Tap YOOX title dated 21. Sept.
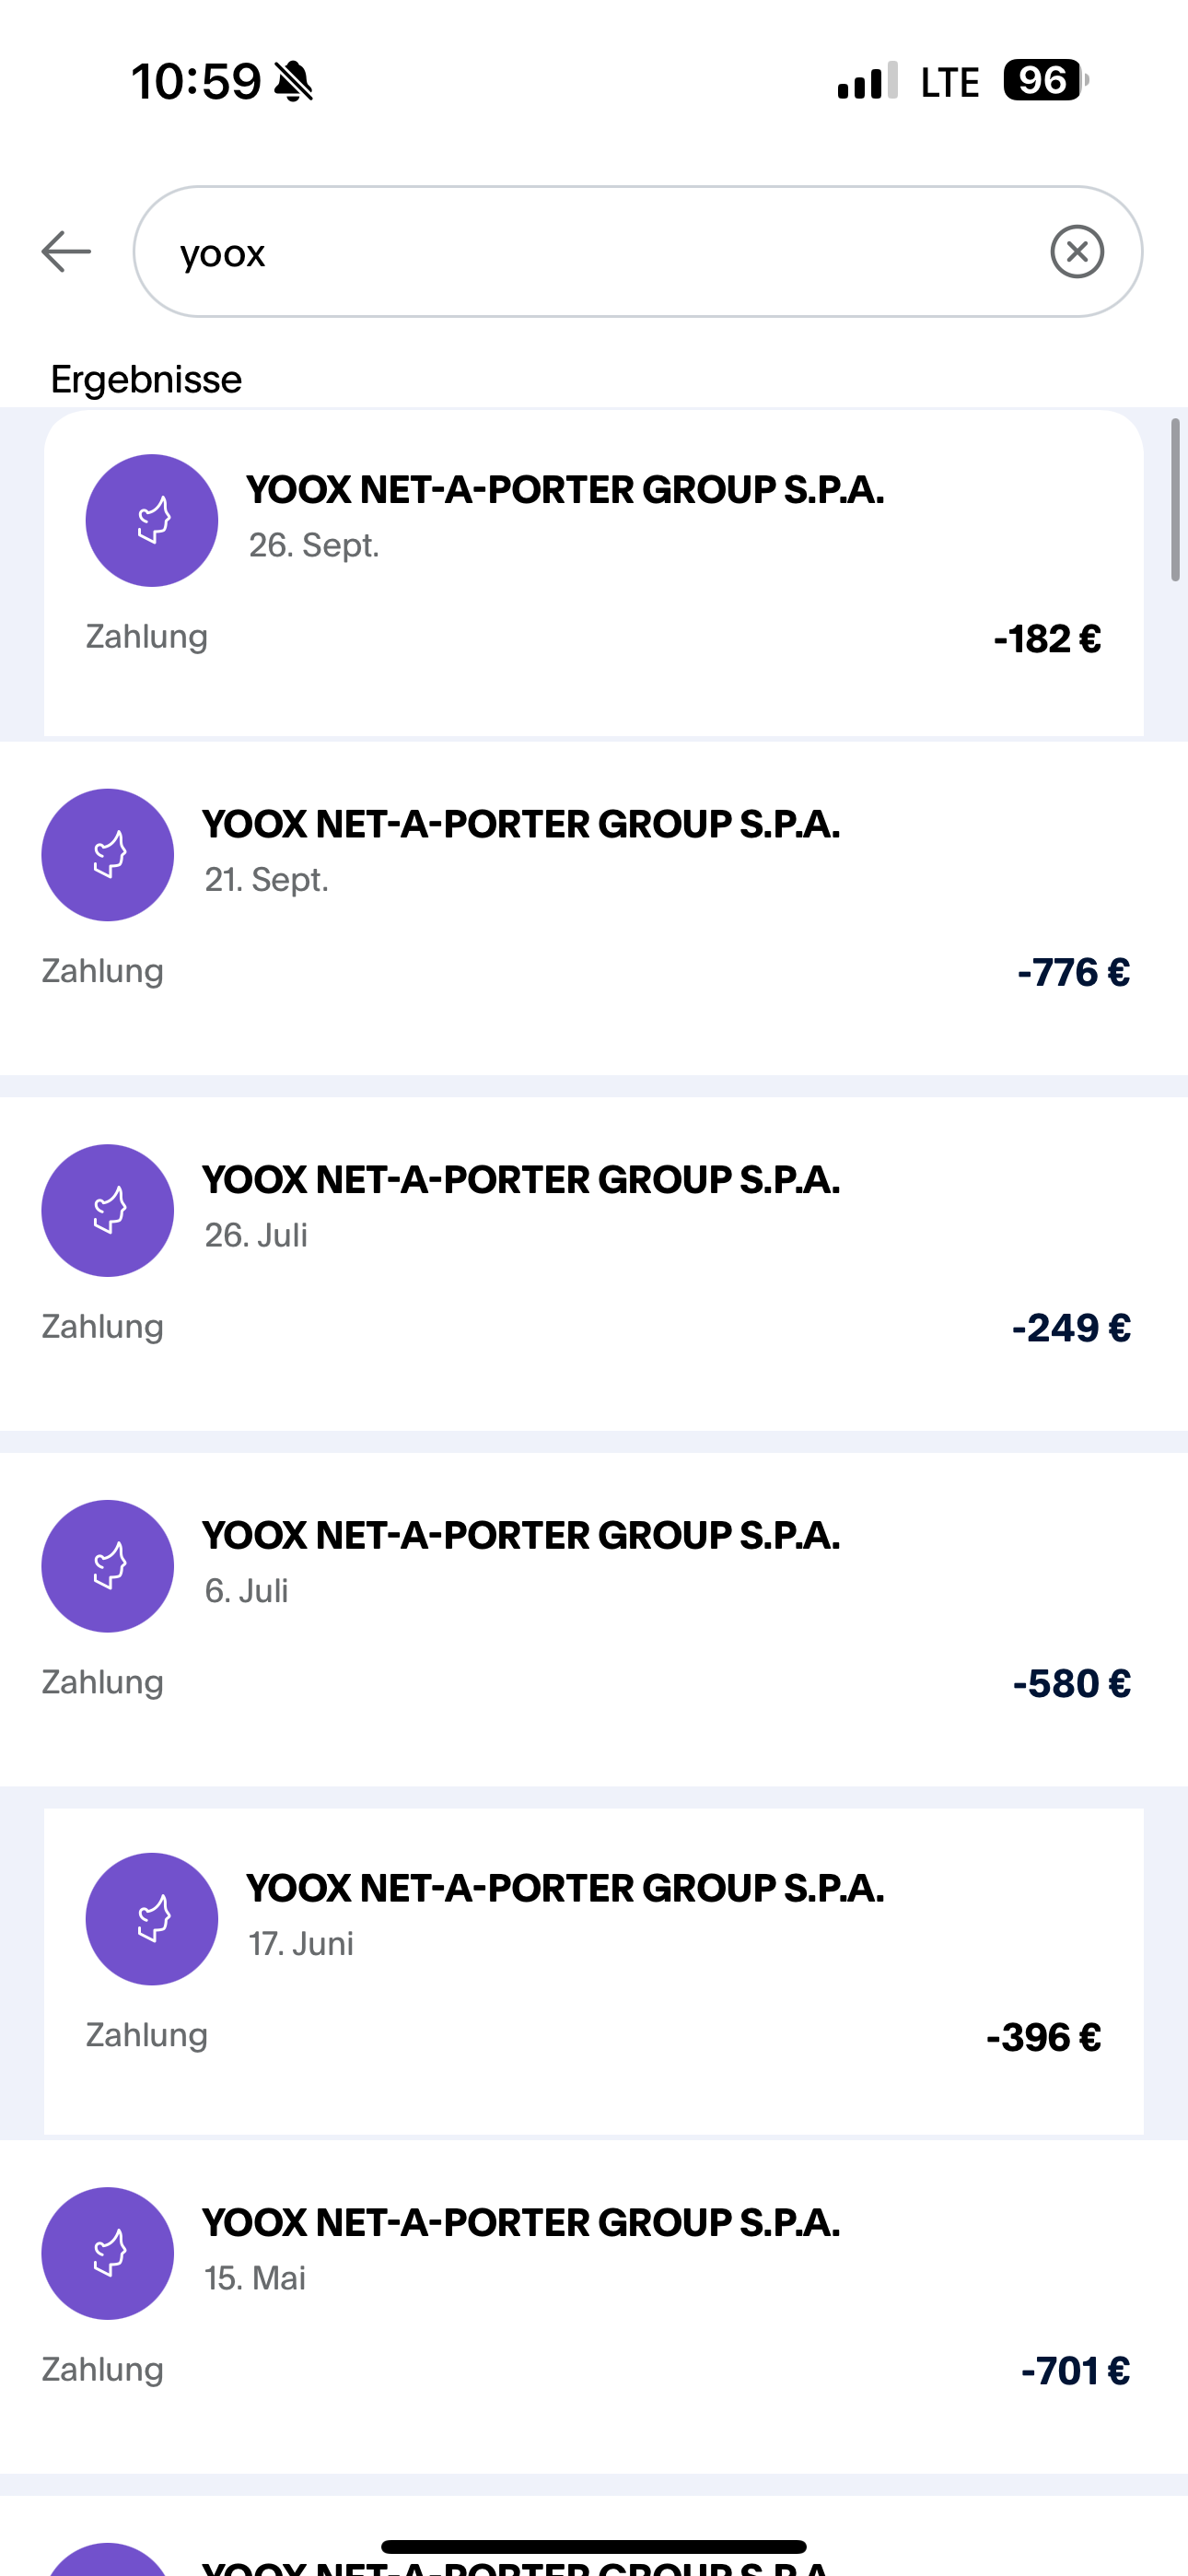 (x=521, y=825)
